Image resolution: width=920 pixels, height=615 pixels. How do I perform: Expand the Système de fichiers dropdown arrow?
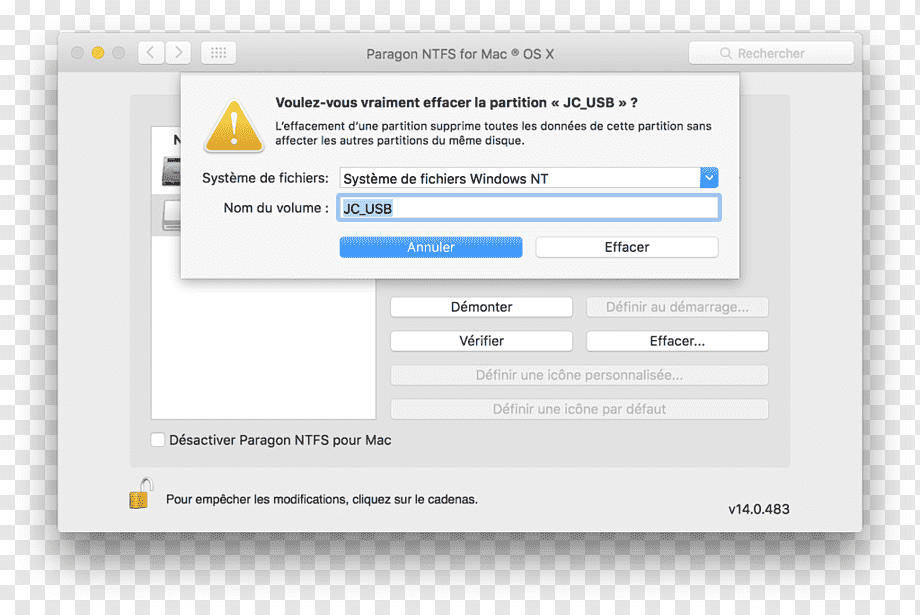click(709, 178)
